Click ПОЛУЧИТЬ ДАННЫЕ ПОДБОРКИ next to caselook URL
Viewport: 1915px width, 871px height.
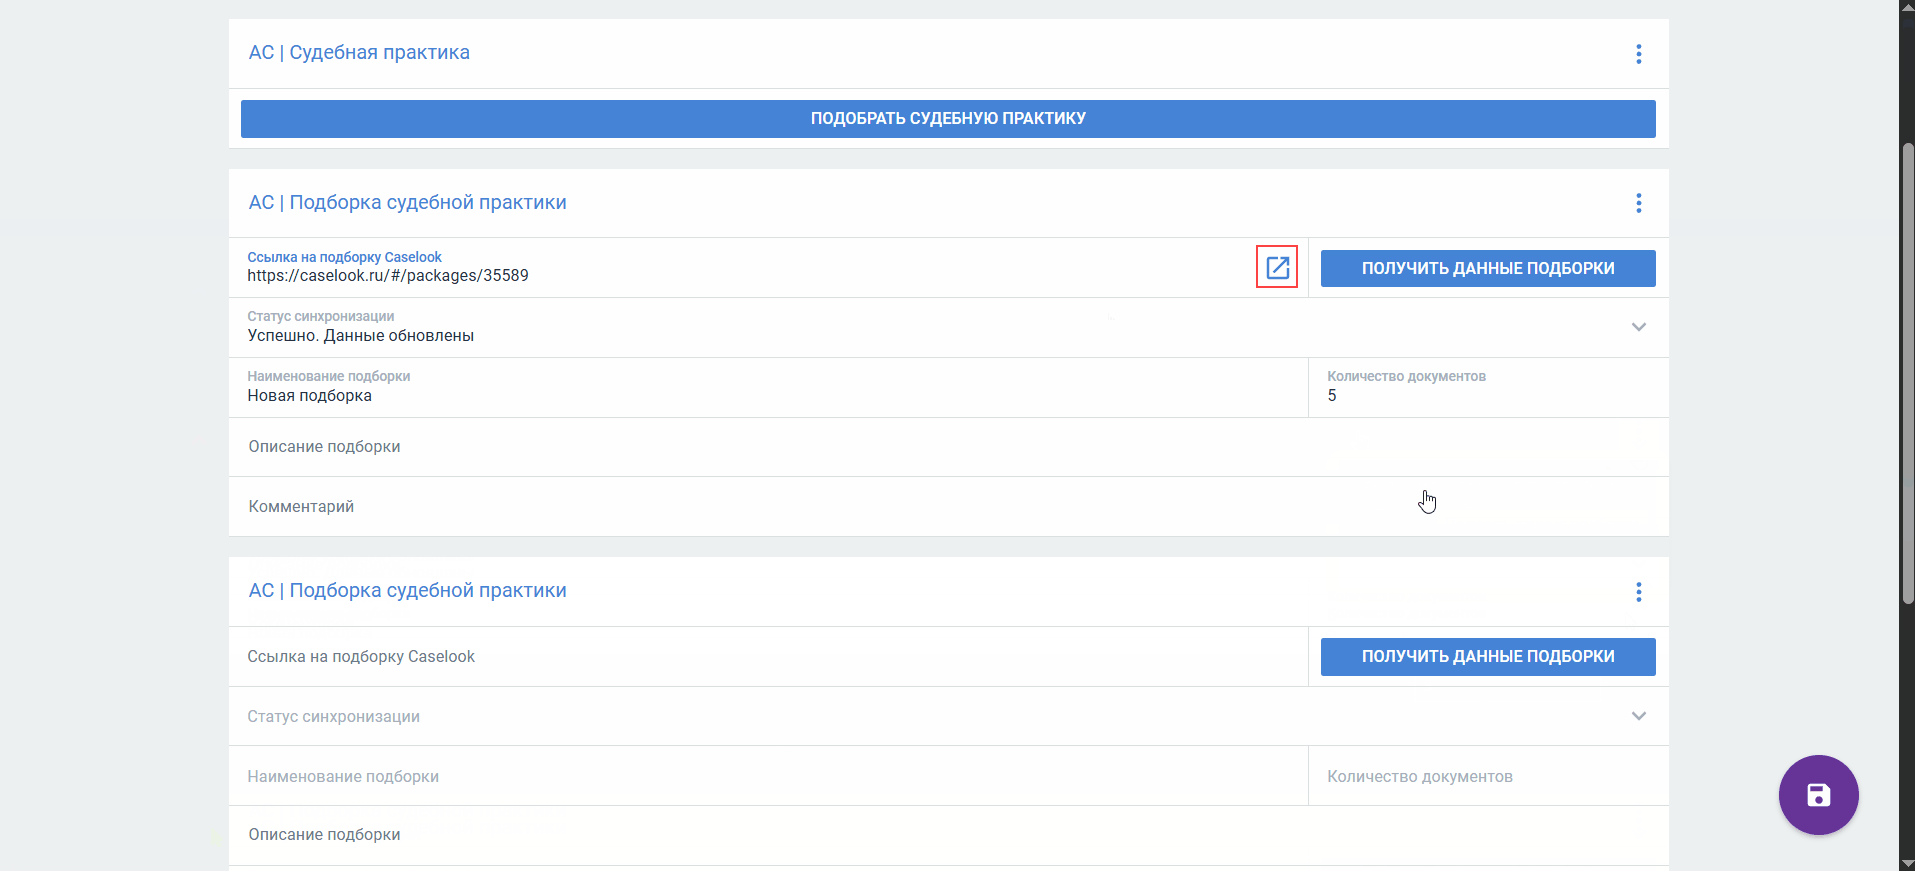pos(1487,268)
